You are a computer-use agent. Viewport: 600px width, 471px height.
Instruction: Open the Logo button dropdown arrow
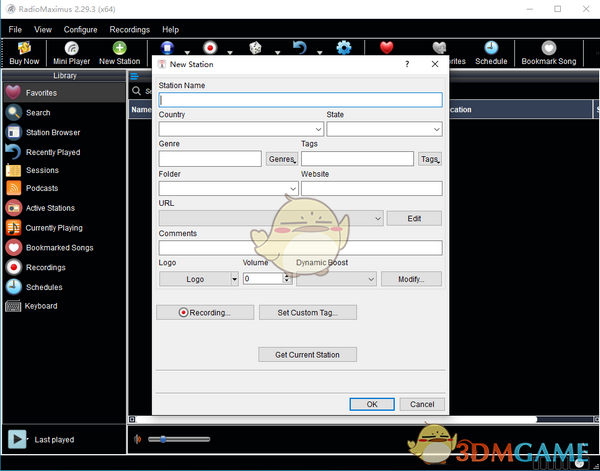tap(235, 279)
